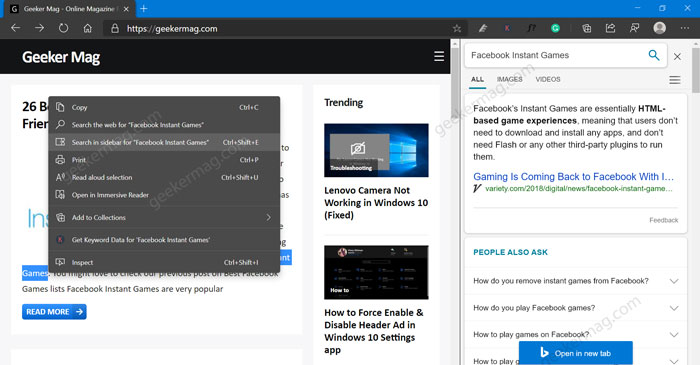Click the address bar URL geekermag.com
700x365 pixels.
(x=172, y=29)
